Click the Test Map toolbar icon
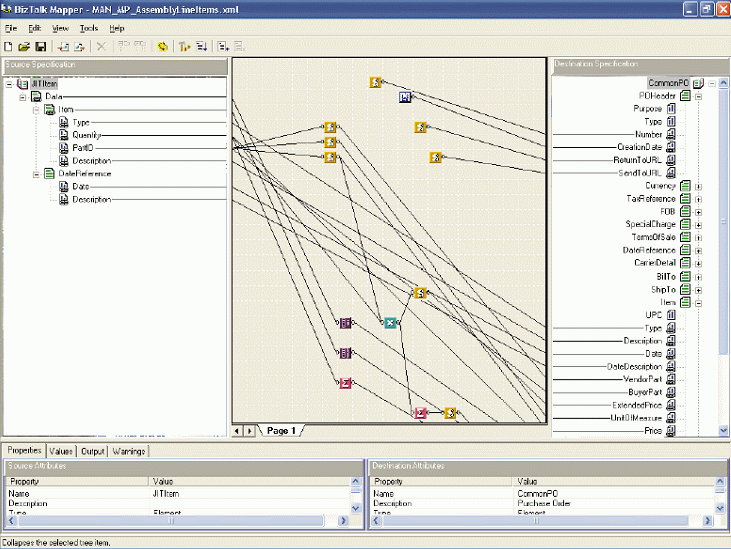This screenshot has width=731, height=549. 201,46
